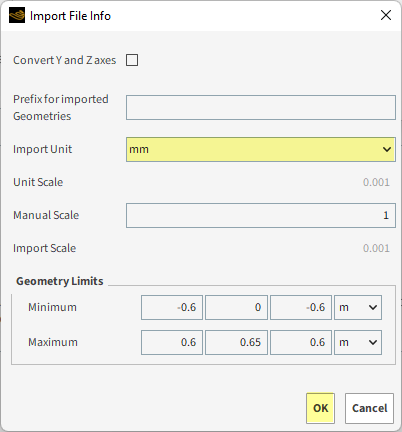
Task: Select the Minimum Z value field
Action: pyautogui.click(x=301, y=307)
